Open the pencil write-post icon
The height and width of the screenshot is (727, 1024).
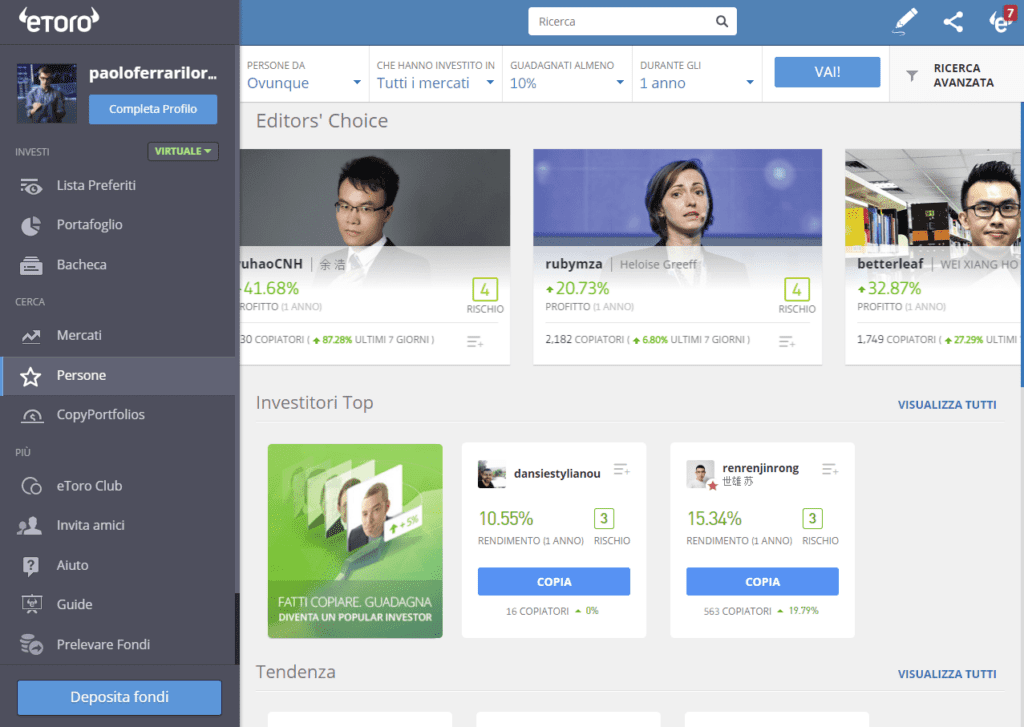pyautogui.click(x=905, y=22)
